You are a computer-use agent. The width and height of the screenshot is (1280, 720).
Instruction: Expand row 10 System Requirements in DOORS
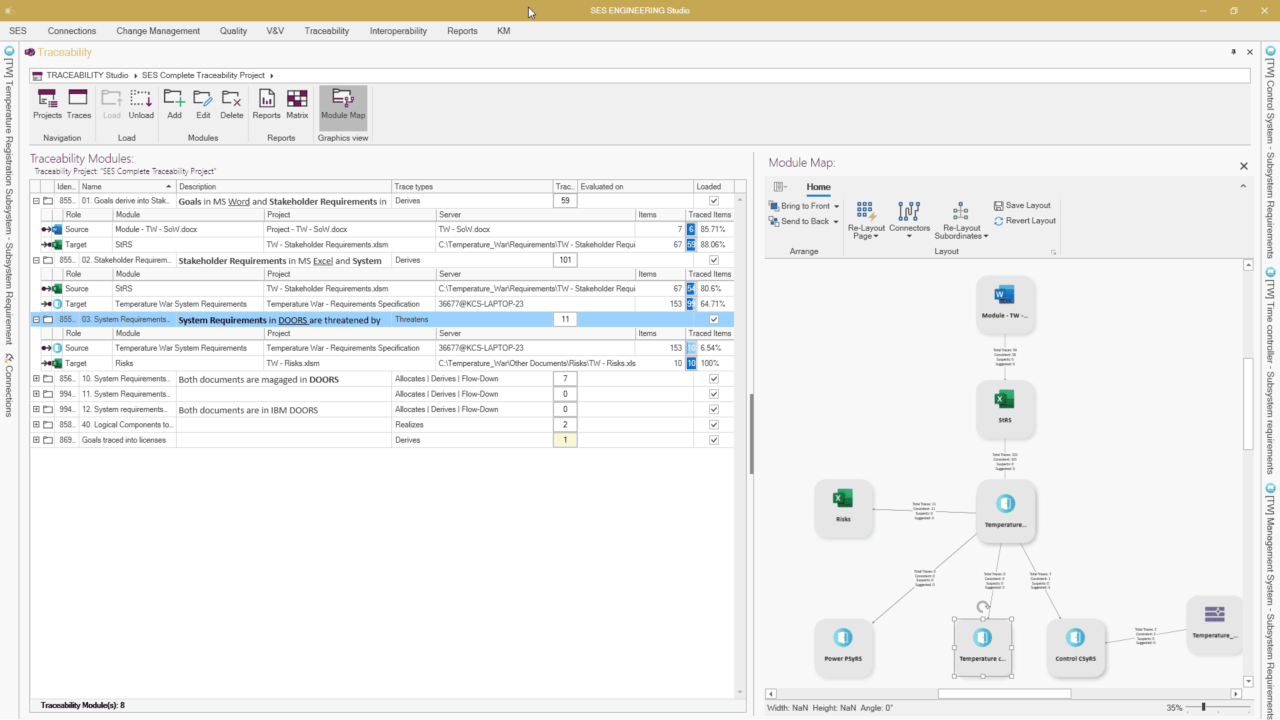35,378
